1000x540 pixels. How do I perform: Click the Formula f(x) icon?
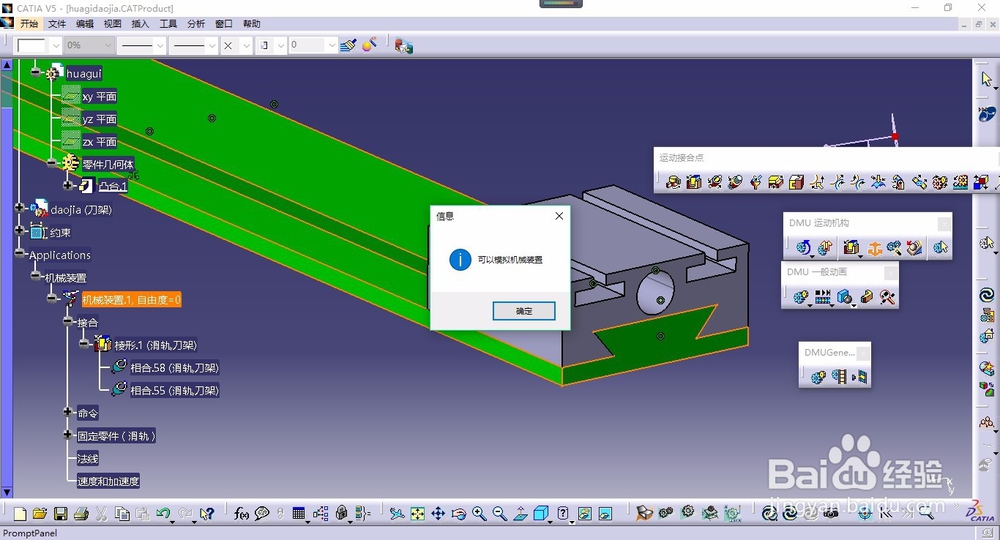tap(241, 513)
